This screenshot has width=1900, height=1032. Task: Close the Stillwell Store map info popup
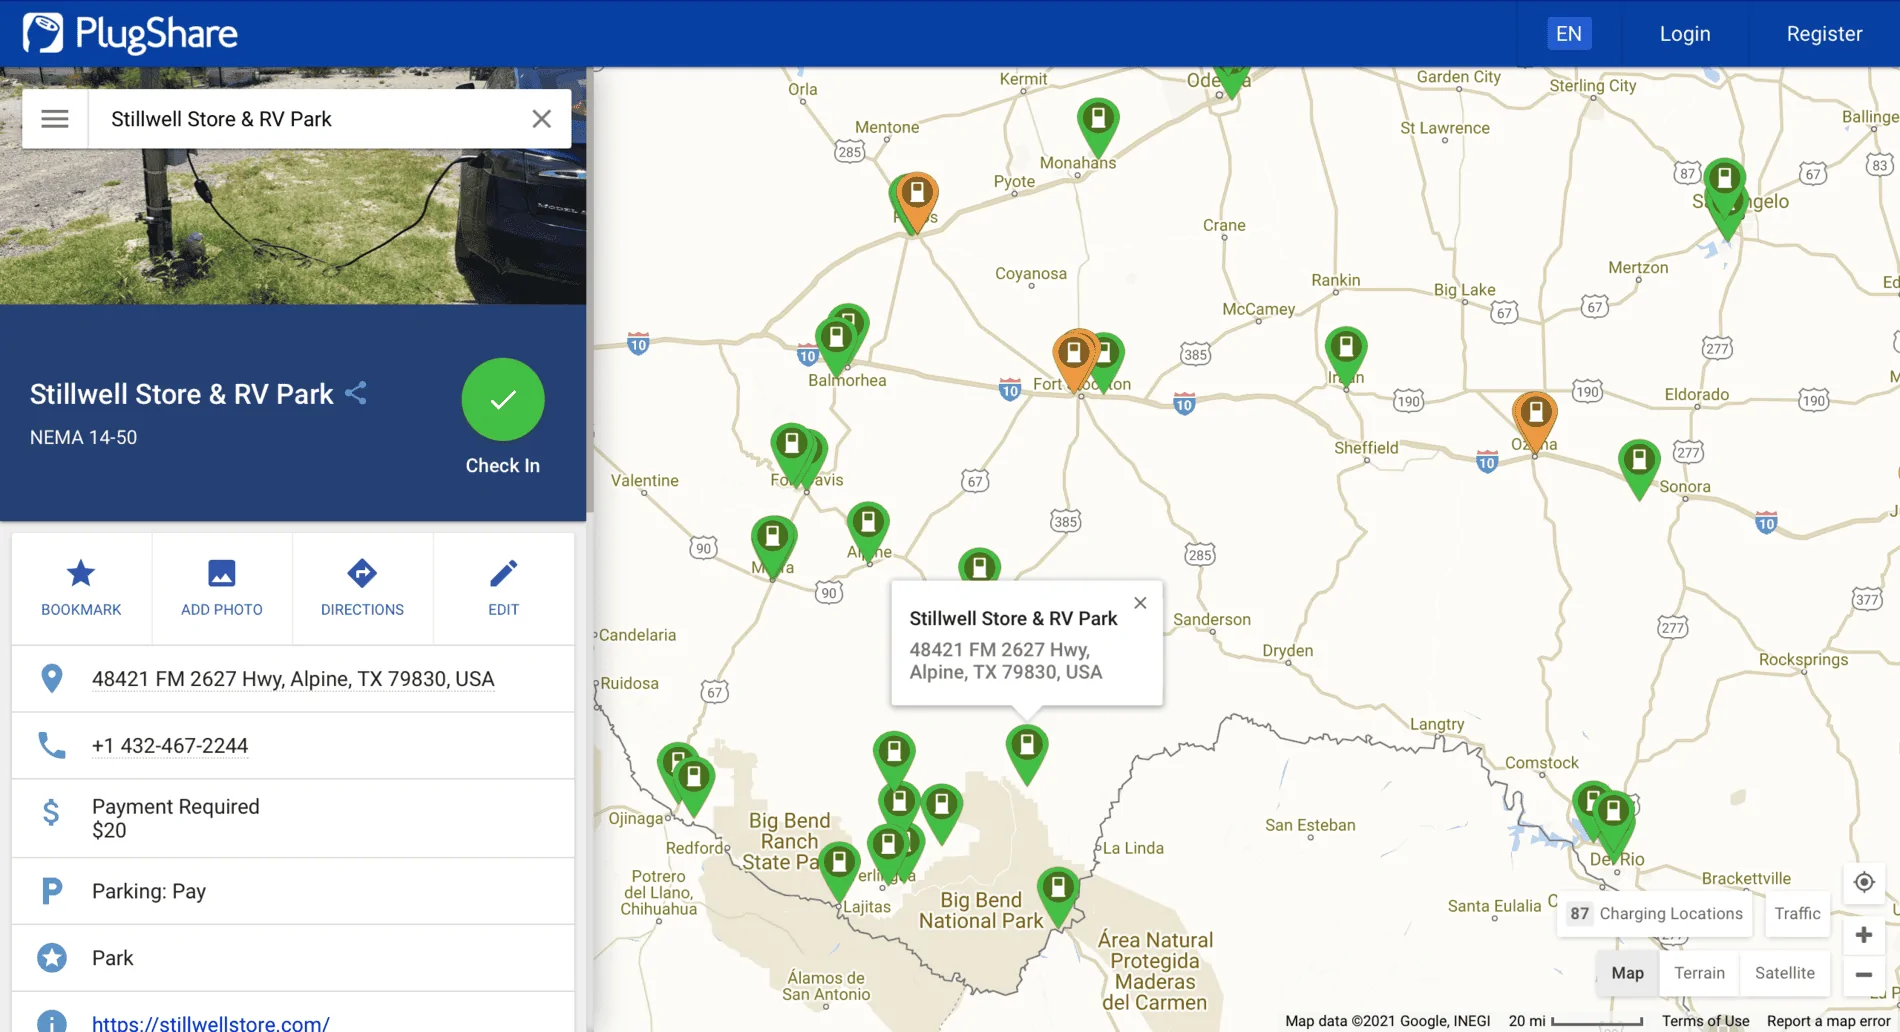coord(1140,603)
